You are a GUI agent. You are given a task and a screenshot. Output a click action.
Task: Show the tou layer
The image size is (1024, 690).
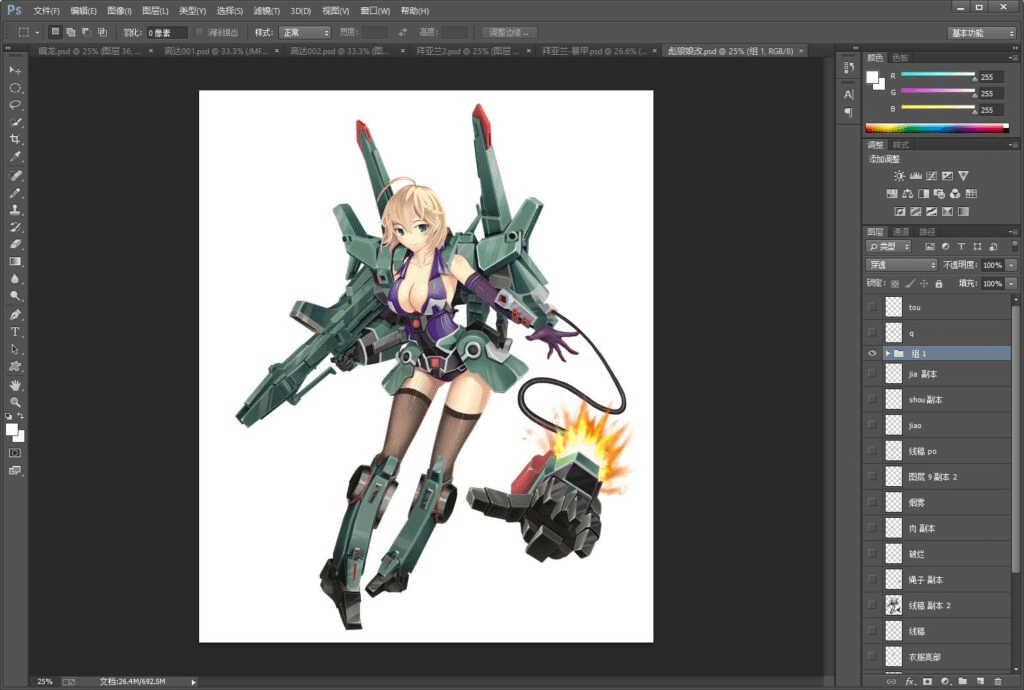click(x=872, y=307)
